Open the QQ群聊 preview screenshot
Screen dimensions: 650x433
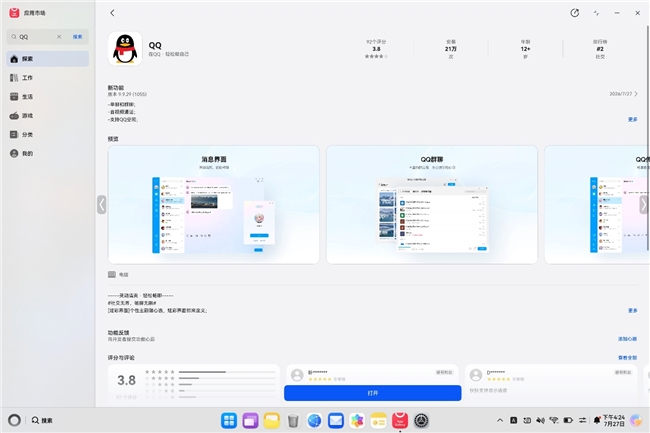432,205
